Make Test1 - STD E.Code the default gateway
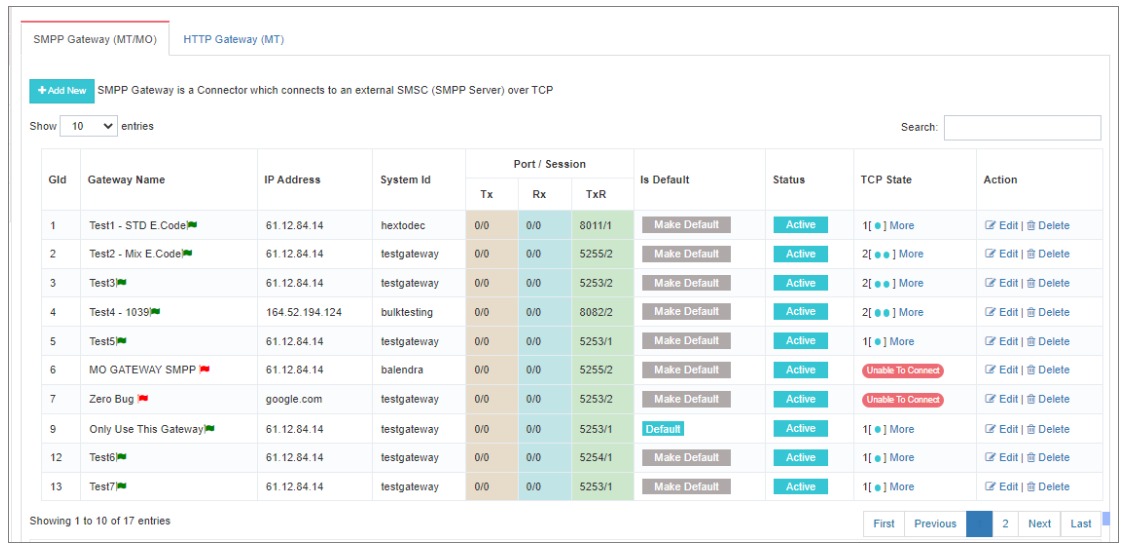The width and height of the screenshot is (1127, 548). coord(686,224)
